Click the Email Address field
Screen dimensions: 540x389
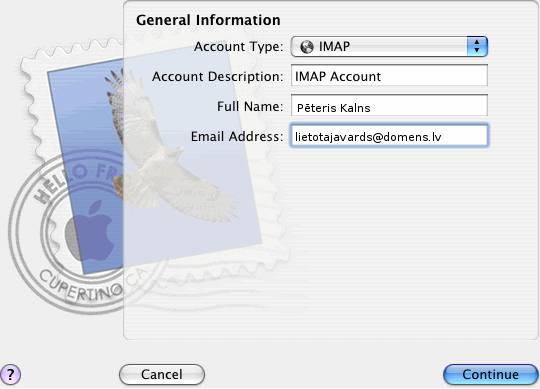tap(389, 136)
